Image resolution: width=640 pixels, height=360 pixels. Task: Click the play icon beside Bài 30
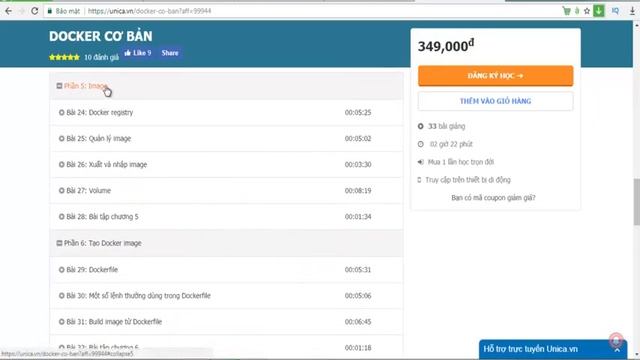(62, 296)
